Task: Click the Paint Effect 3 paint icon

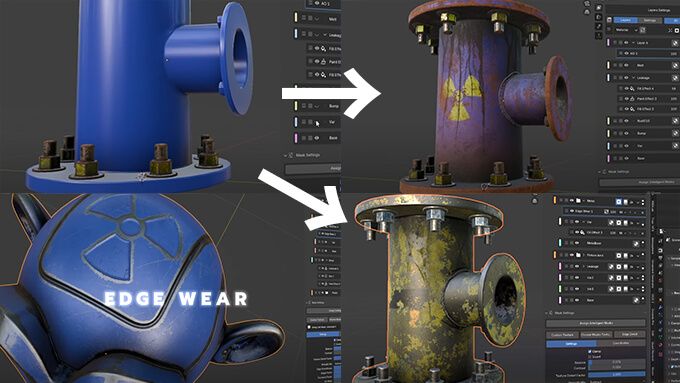Action: [633, 99]
